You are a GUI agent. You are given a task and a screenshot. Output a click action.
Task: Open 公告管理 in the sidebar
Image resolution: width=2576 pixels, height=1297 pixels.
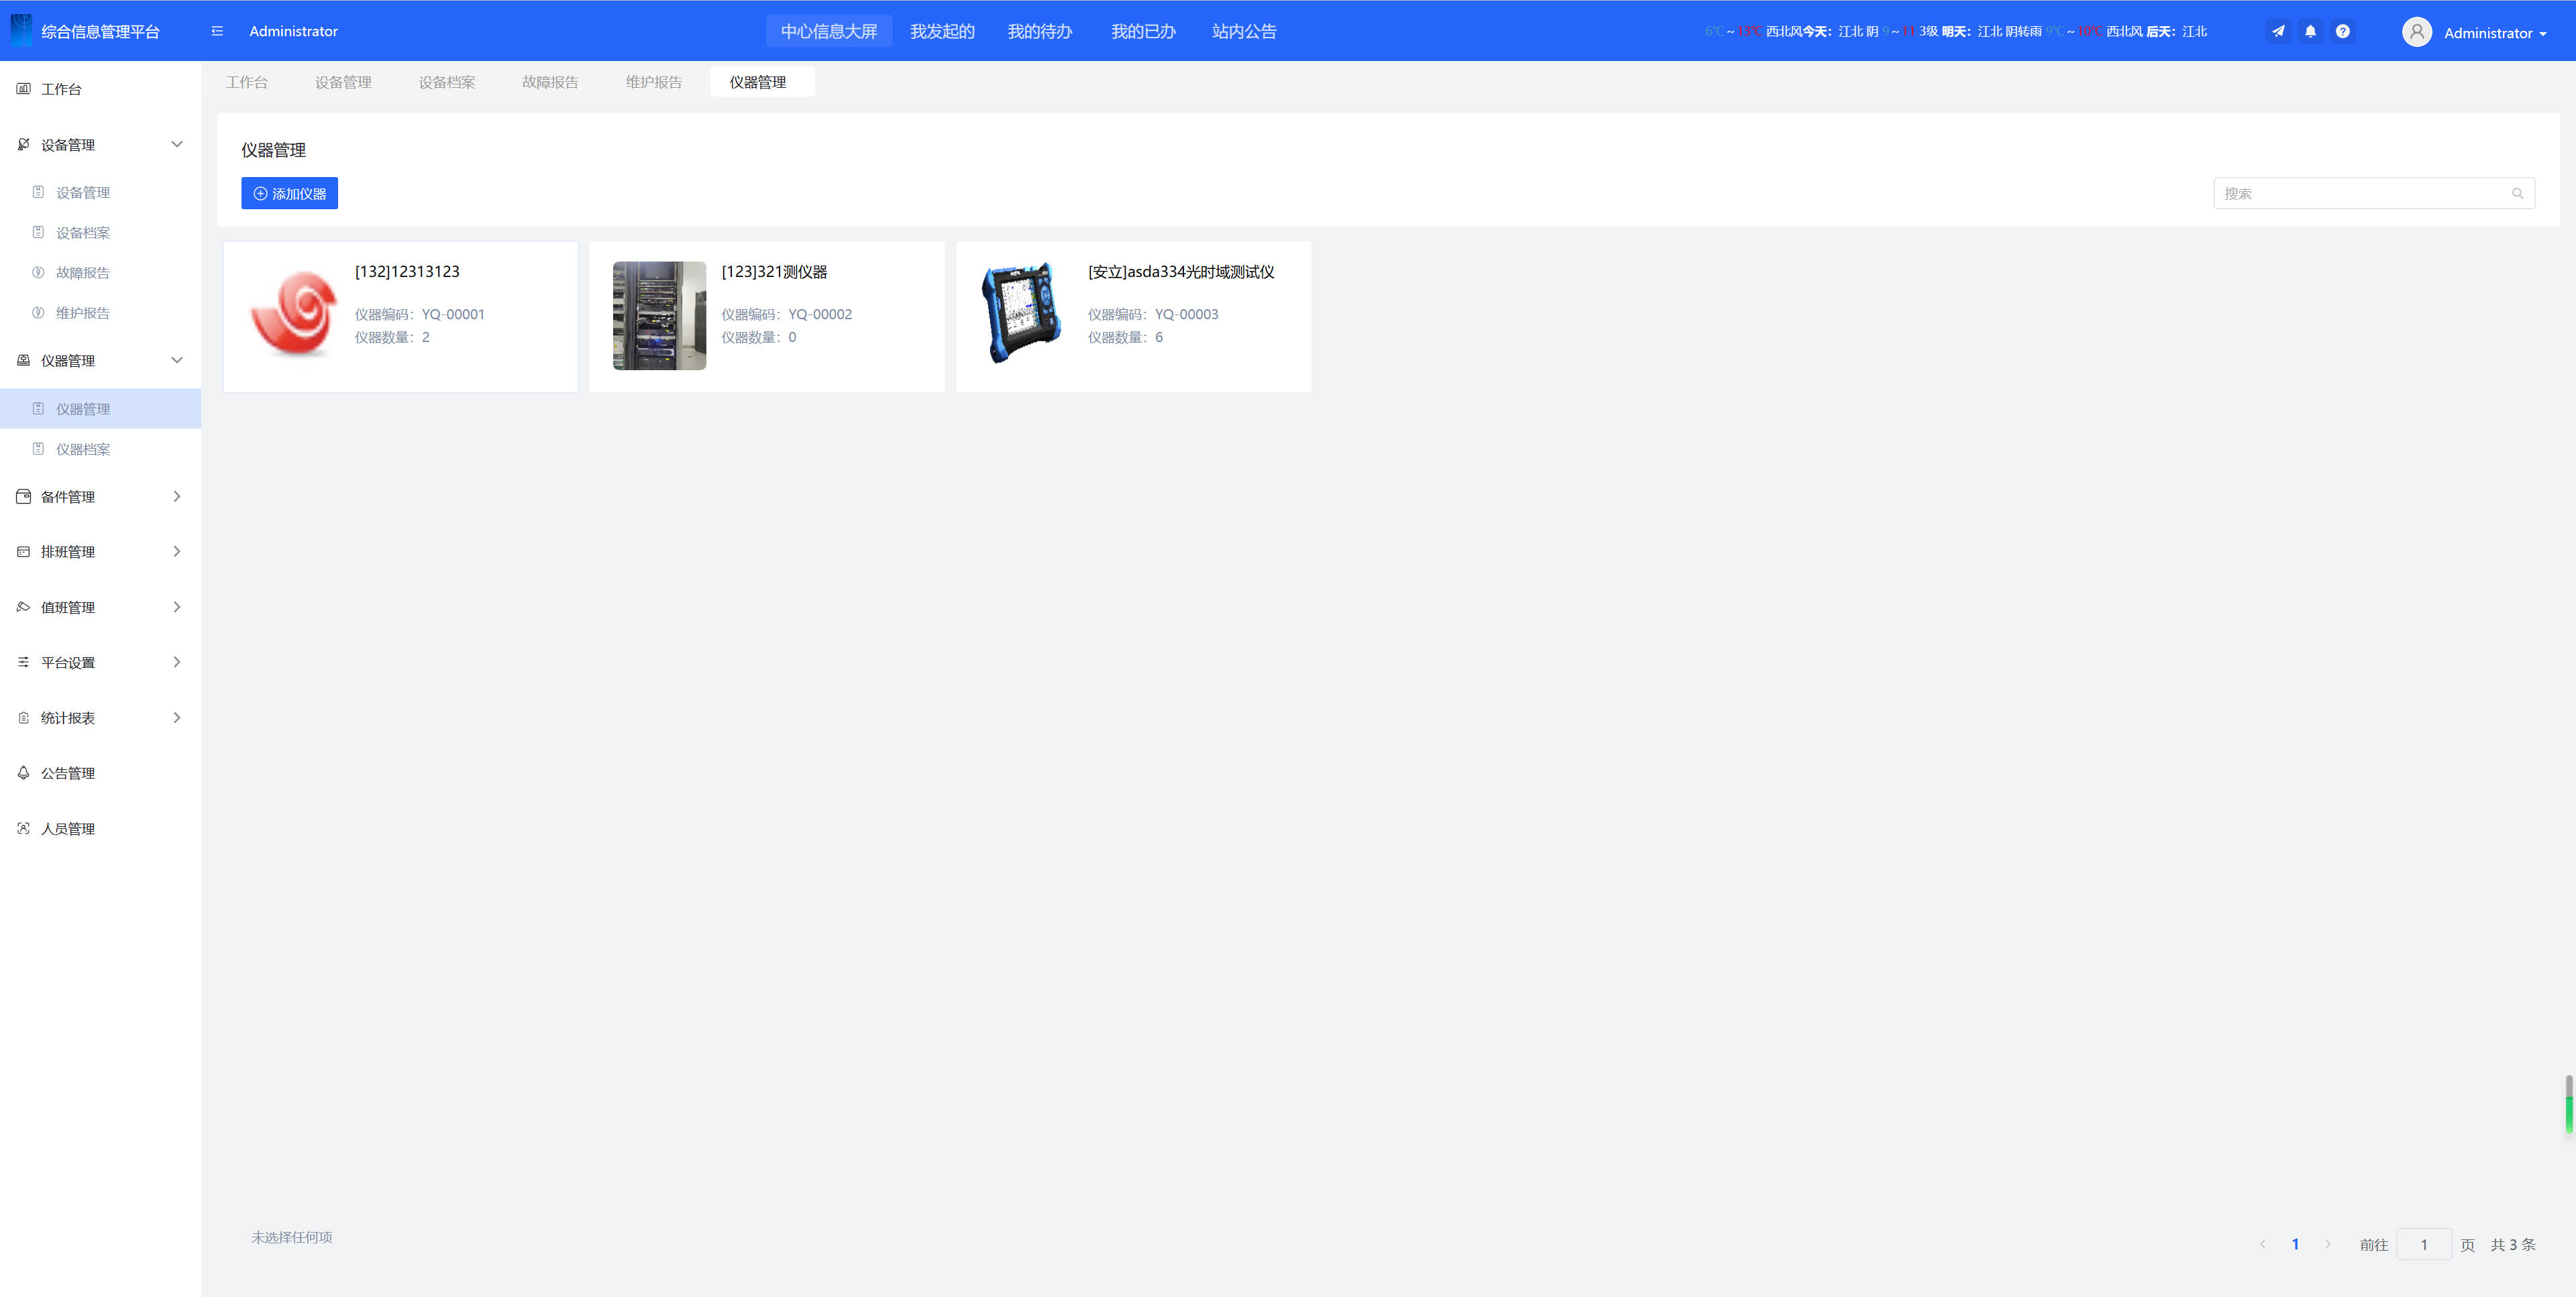click(68, 773)
